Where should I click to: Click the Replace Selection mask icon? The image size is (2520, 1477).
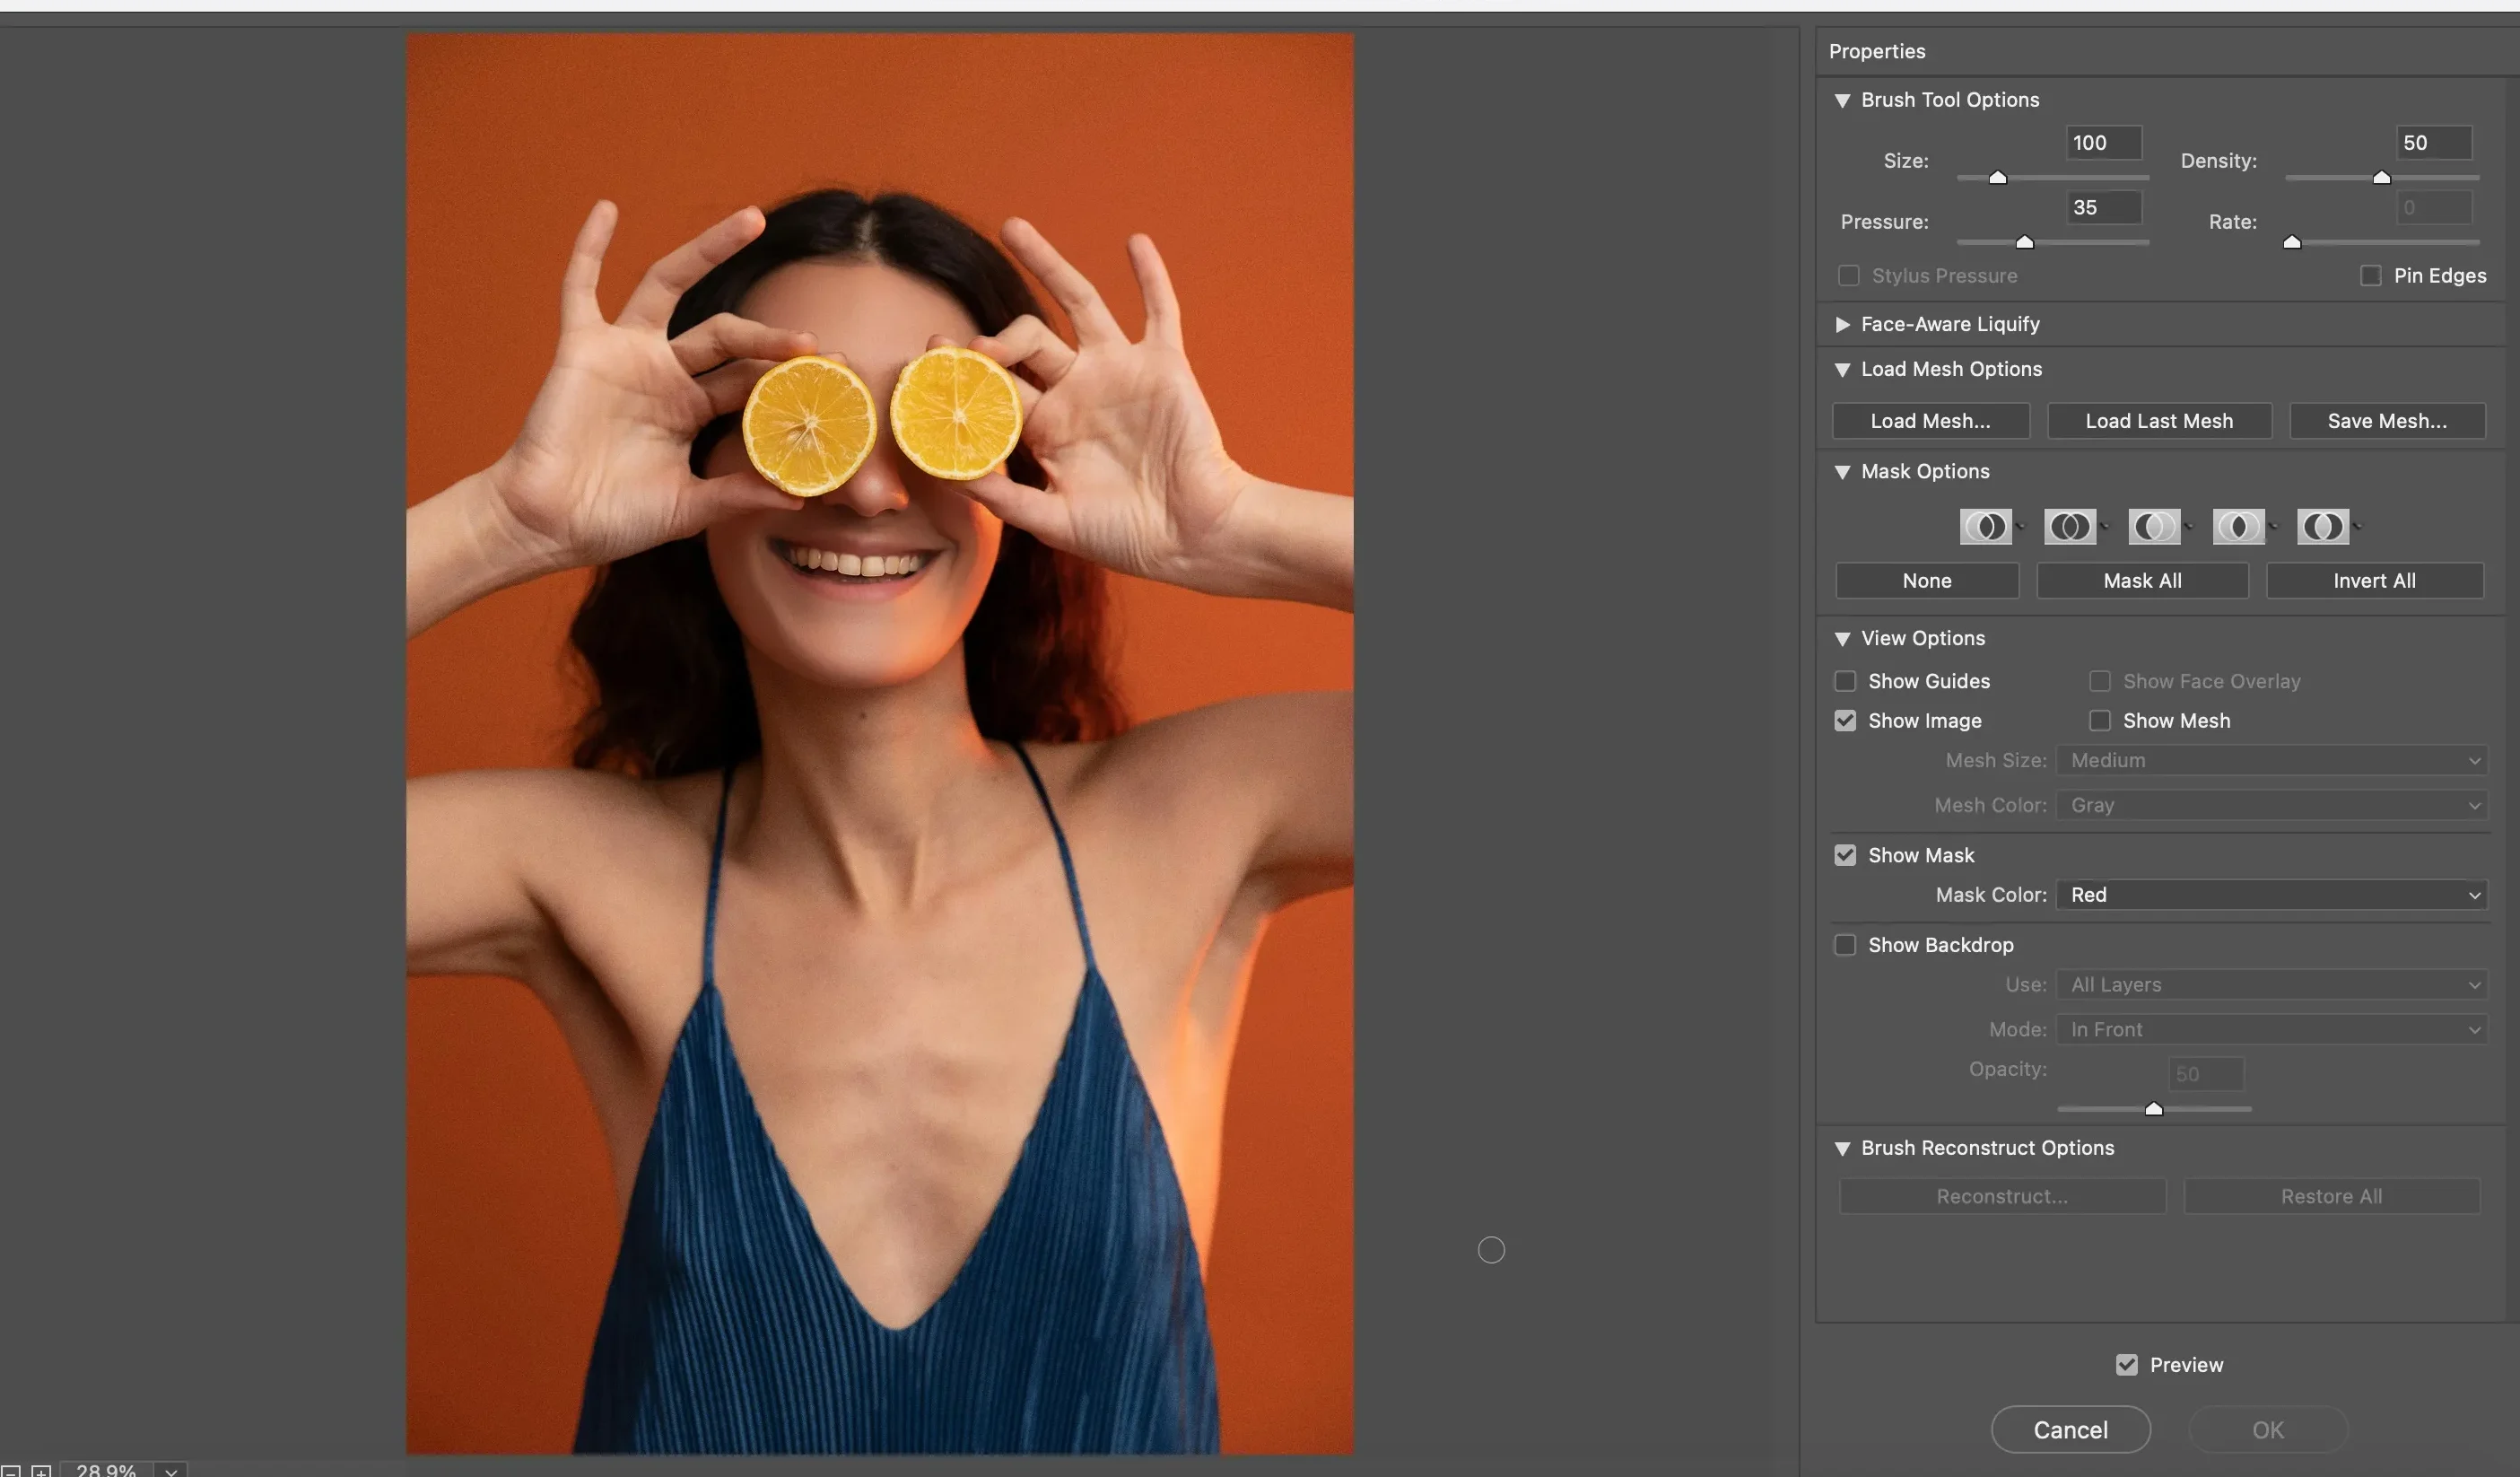pyautogui.click(x=1985, y=526)
